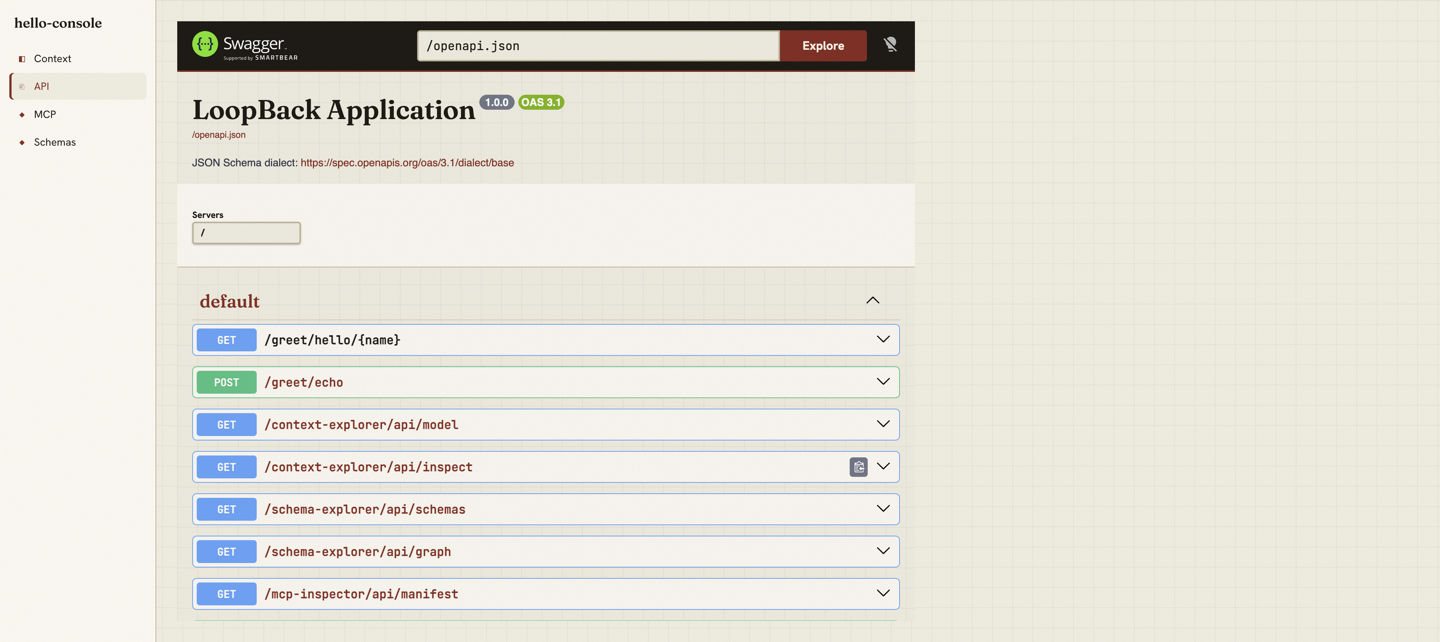1440x642 pixels.
Task: Click the GET badge for /schema-explorer/api/graph
Action: 227,551
